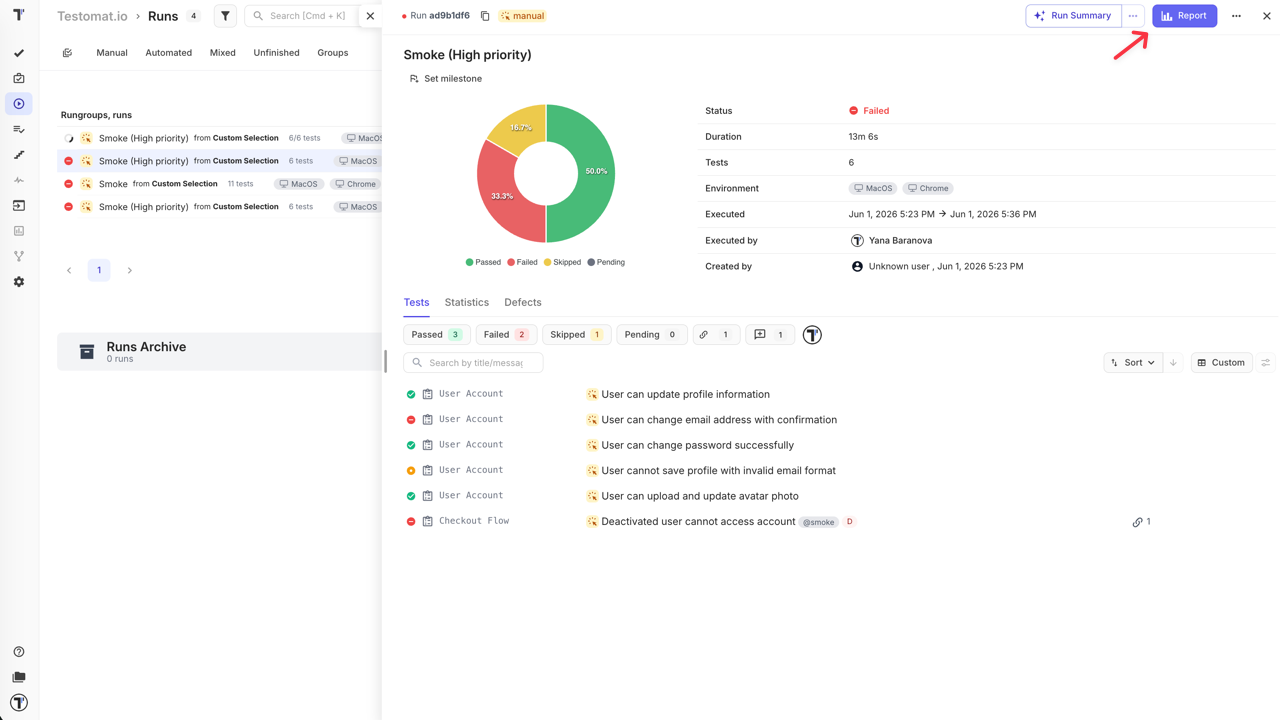
Task: Click the @smoke tag on Deactivated user test
Action: 819,522
